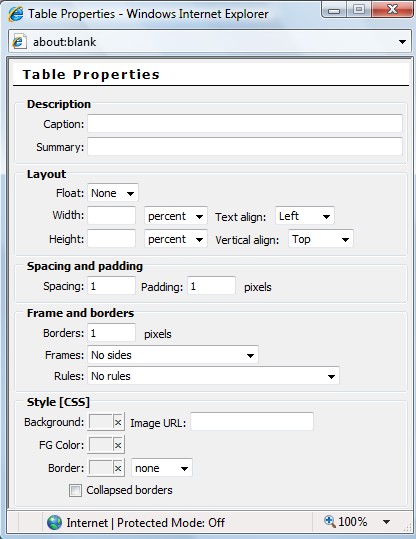Image resolution: width=416 pixels, height=539 pixels.
Task: Expand the address bar dropdown arrow
Action: [402, 42]
